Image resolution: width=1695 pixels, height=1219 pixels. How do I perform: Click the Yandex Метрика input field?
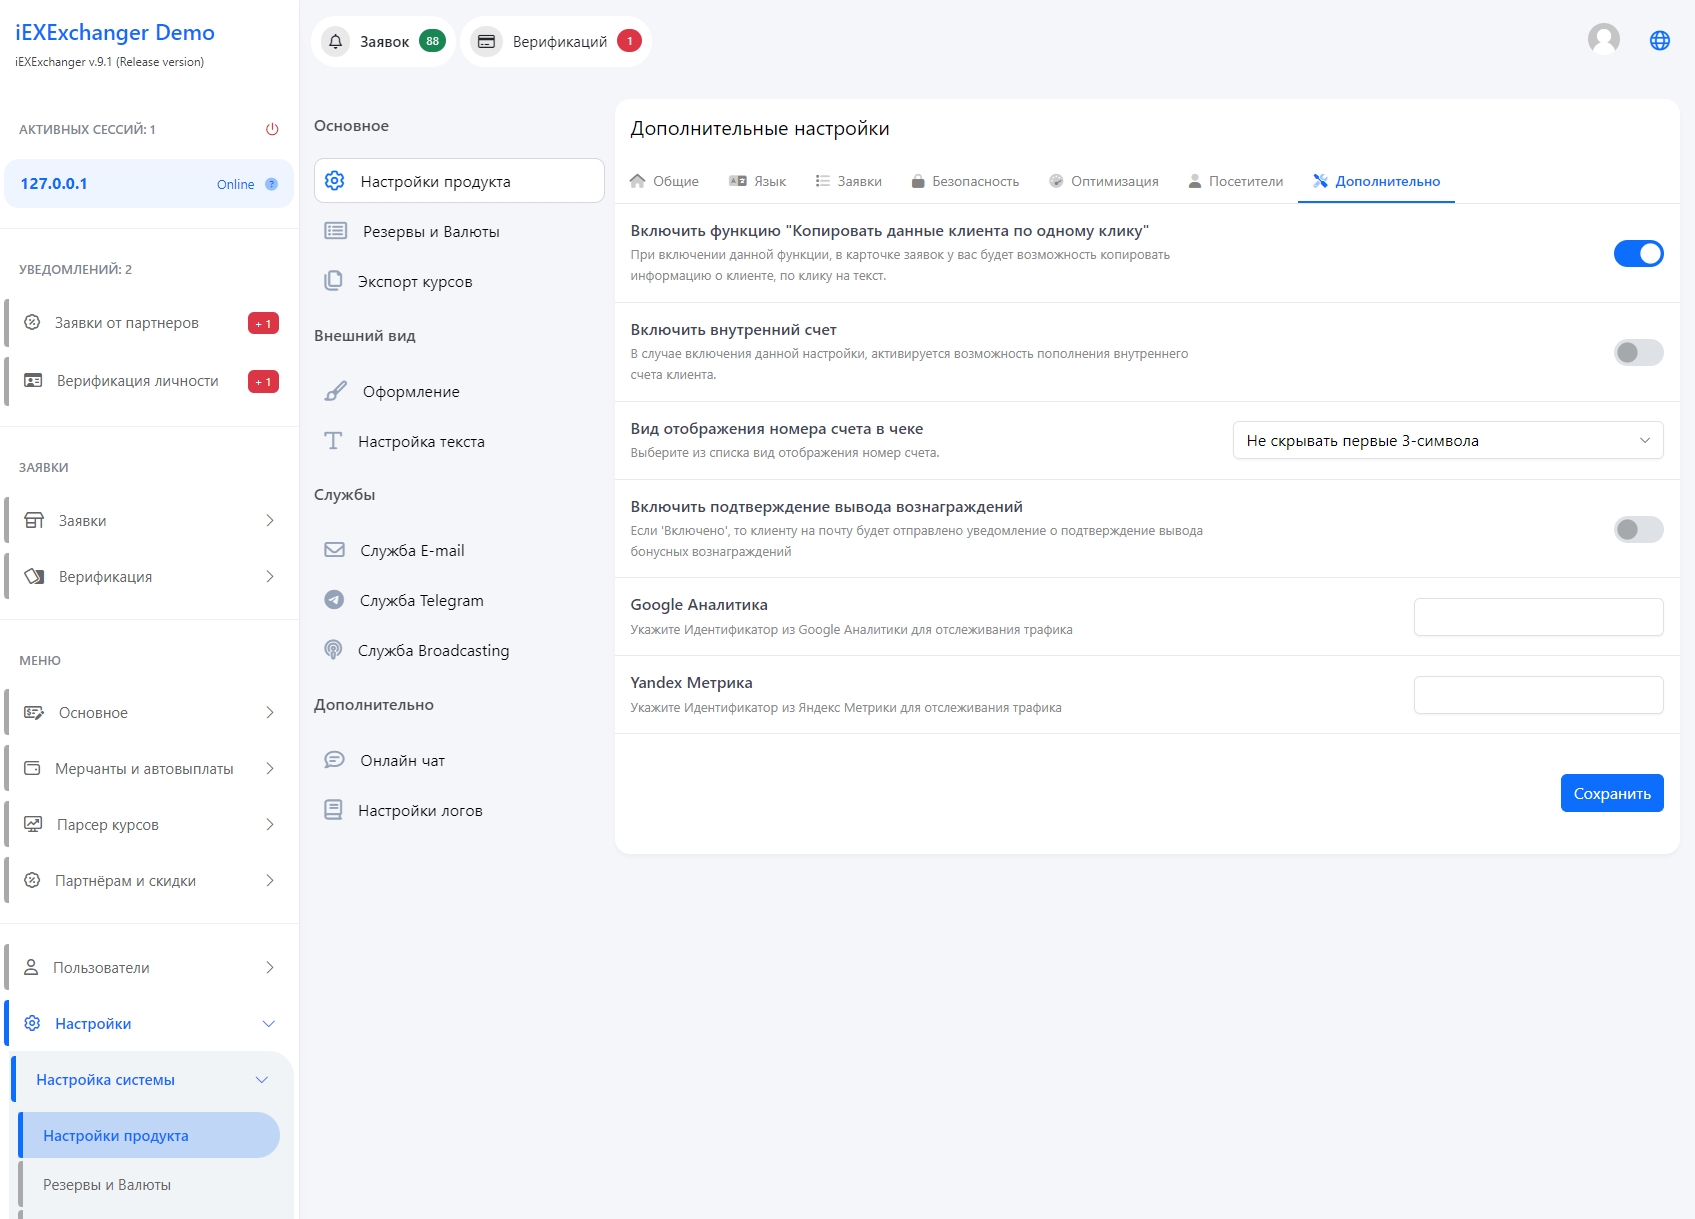(1538, 695)
